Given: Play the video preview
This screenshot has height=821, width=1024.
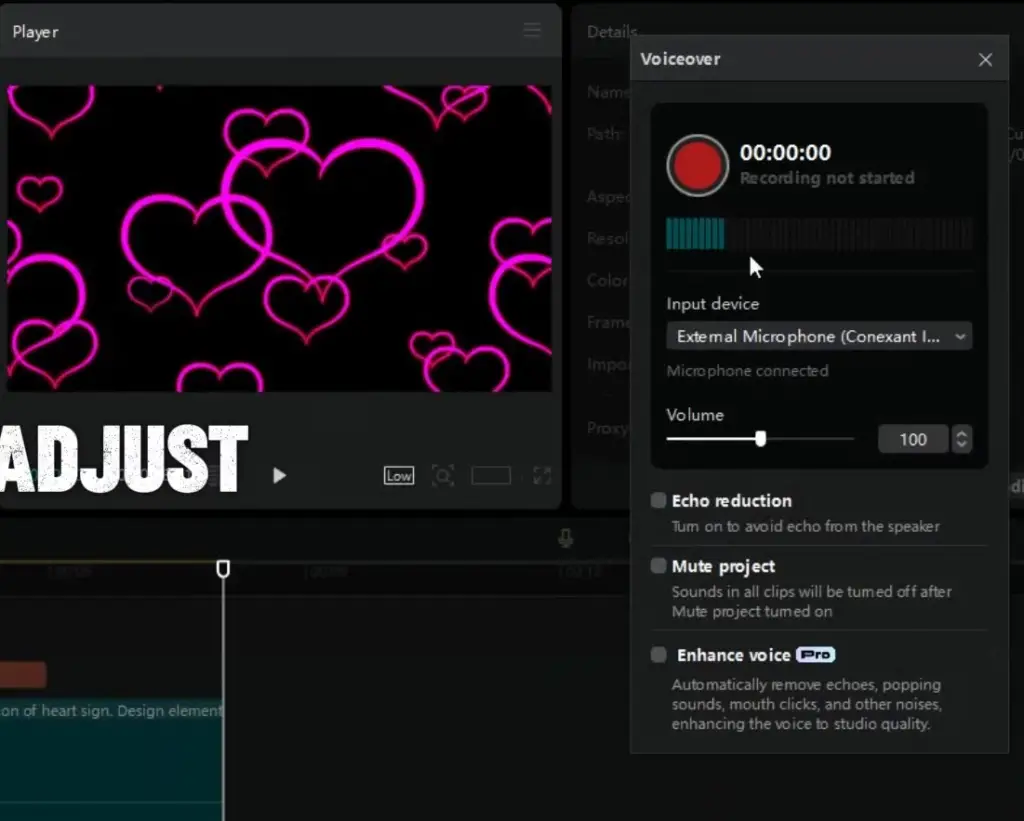Looking at the screenshot, I should coord(279,476).
